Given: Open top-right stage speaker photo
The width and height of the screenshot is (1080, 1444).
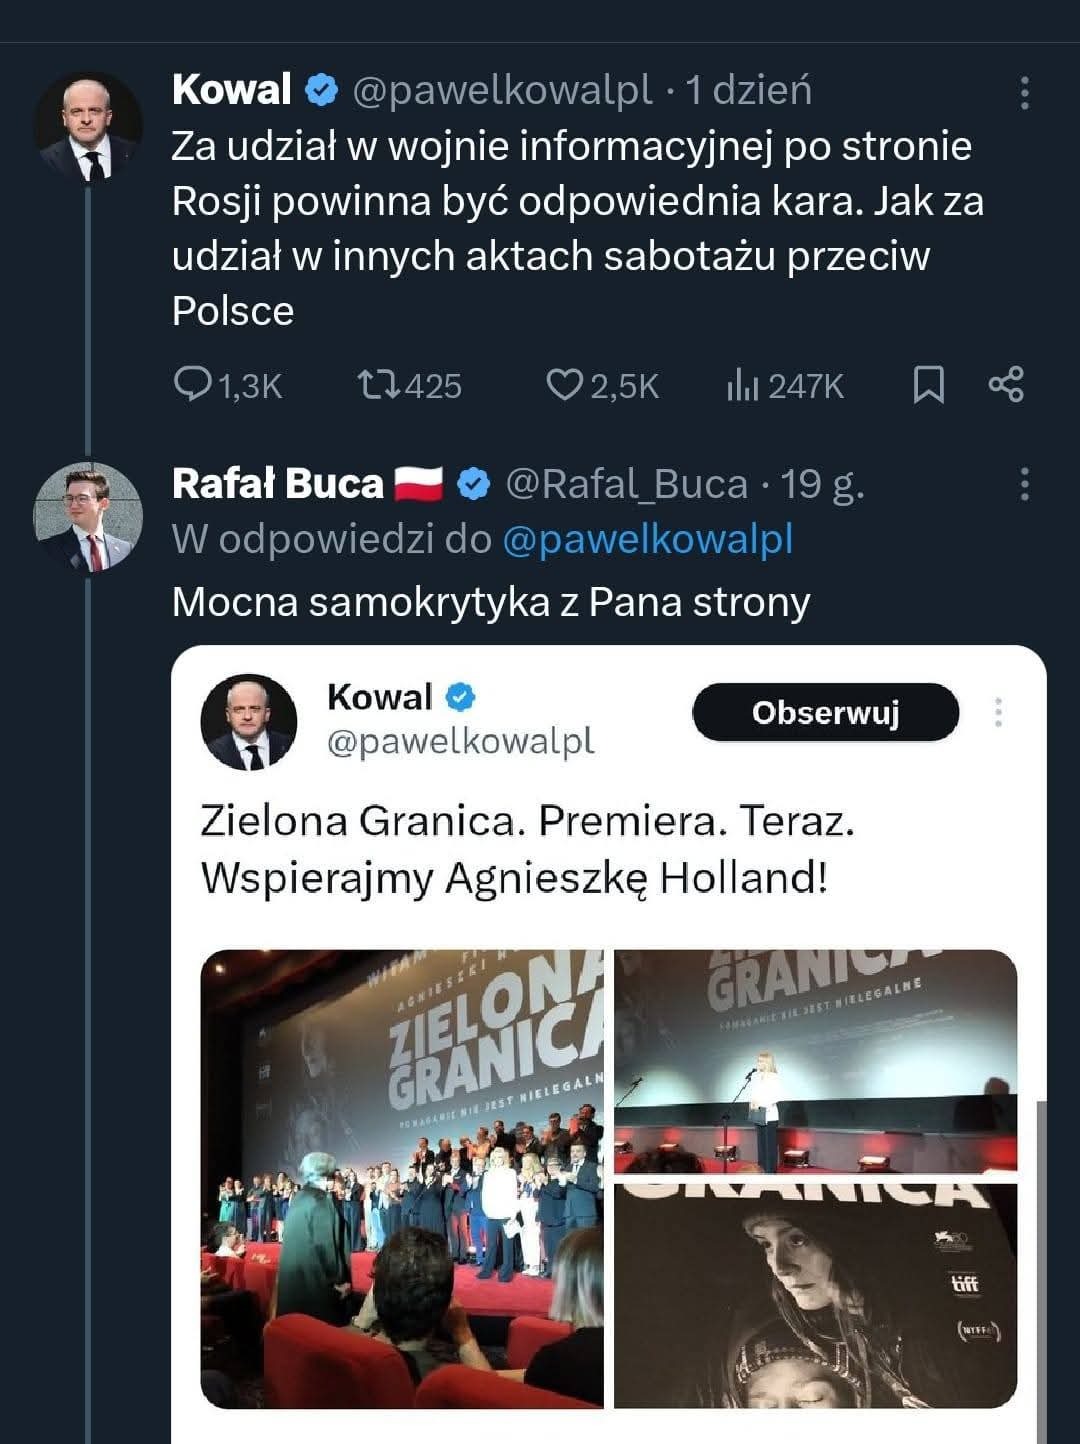Looking at the screenshot, I should pyautogui.click(x=815, y=1060).
